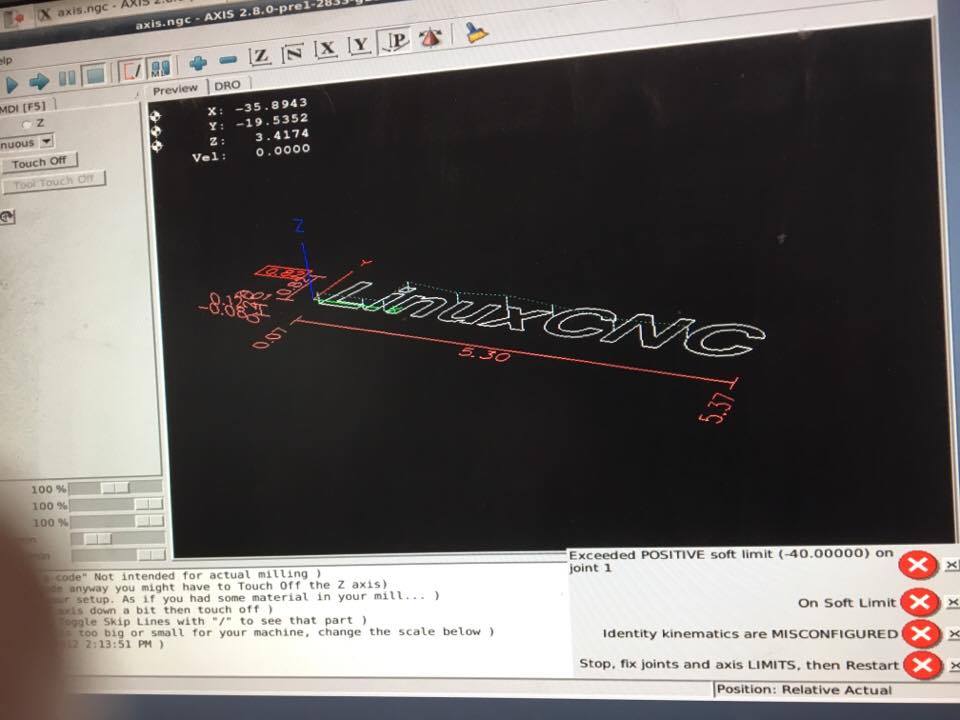Click Position: Relative Actual status text
The image size is (960, 720).
tap(804, 689)
